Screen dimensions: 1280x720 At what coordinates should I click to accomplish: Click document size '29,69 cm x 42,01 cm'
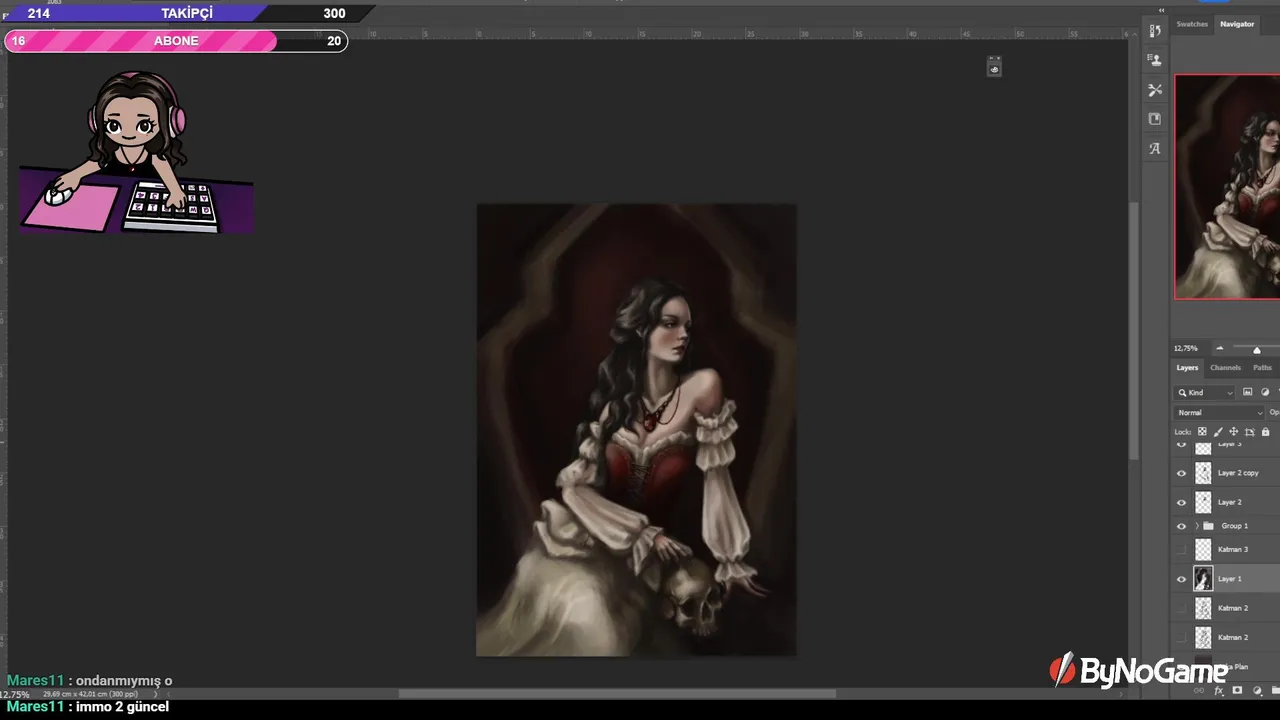pos(89,694)
